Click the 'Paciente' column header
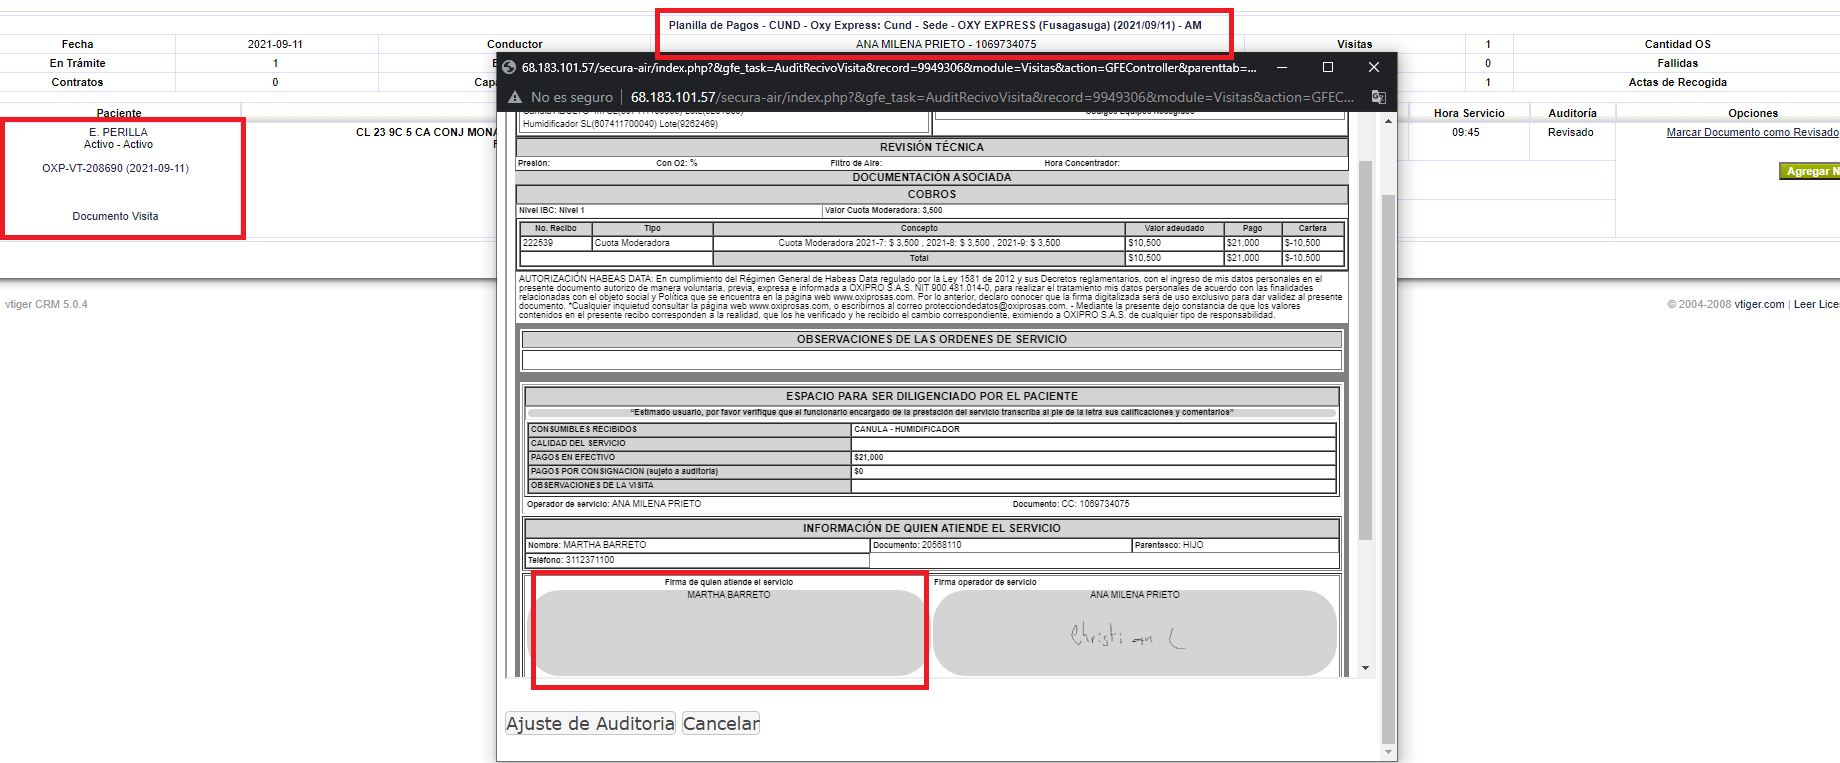This screenshot has width=1840, height=763. 119,113
